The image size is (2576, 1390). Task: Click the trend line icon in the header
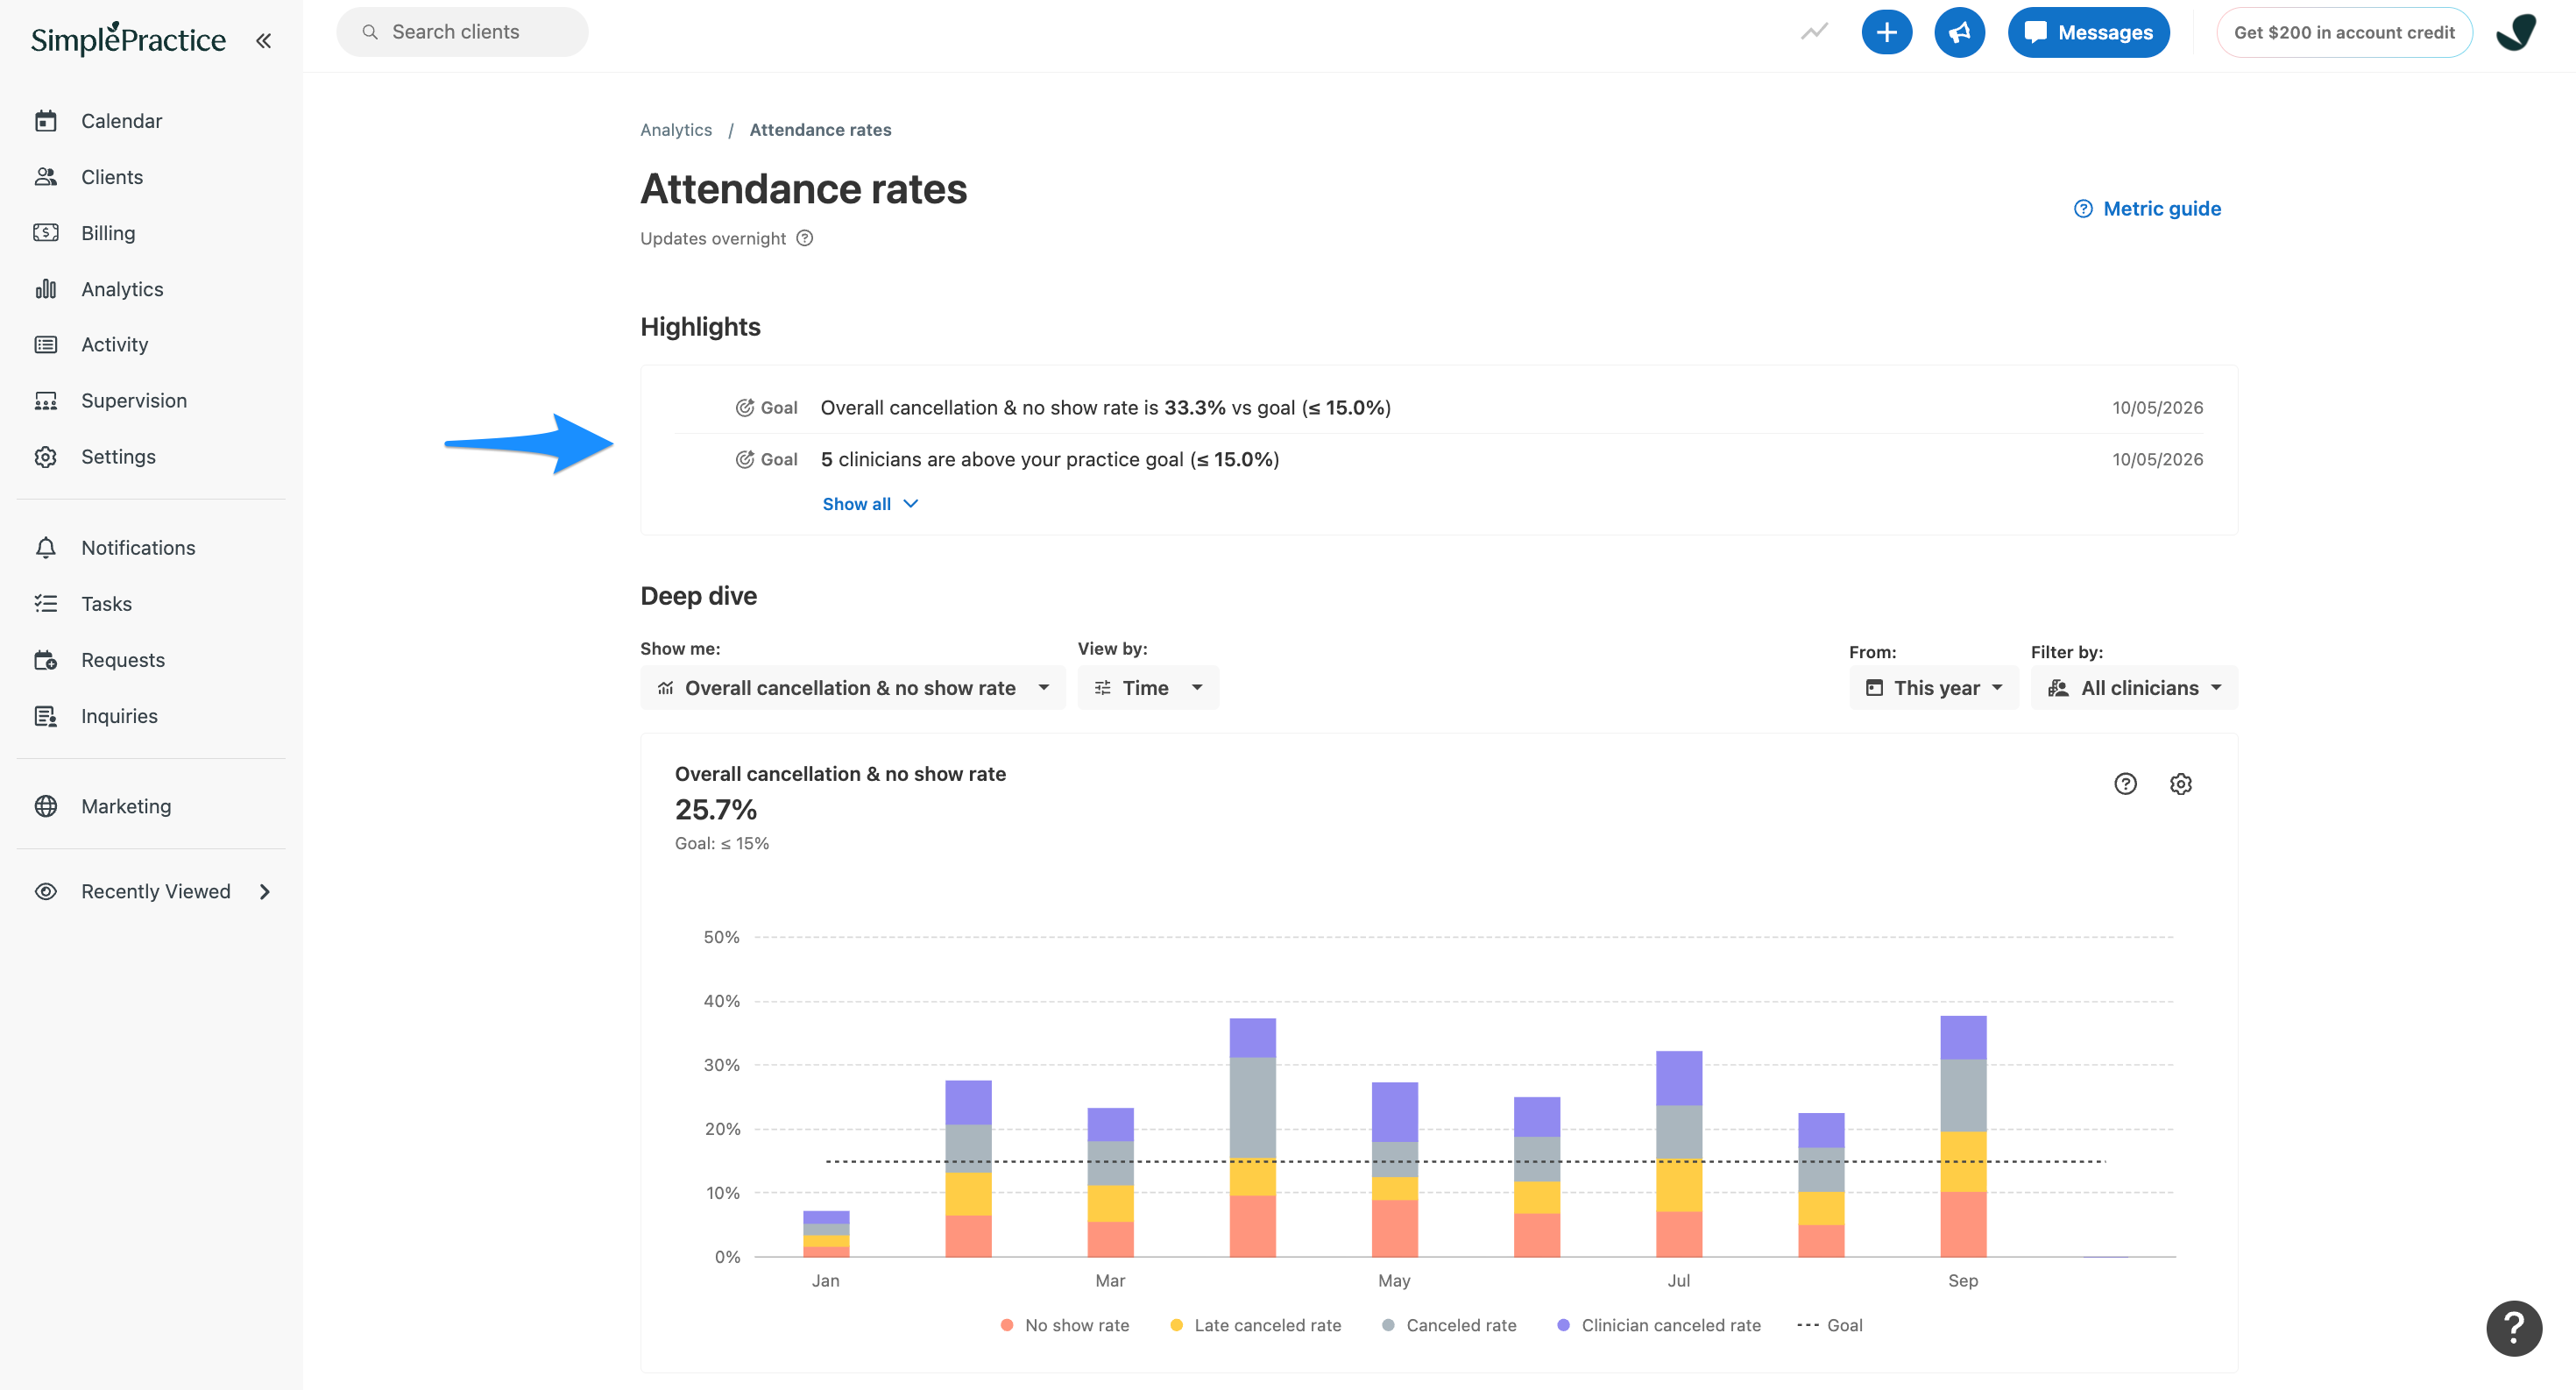pyautogui.click(x=1814, y=32)
